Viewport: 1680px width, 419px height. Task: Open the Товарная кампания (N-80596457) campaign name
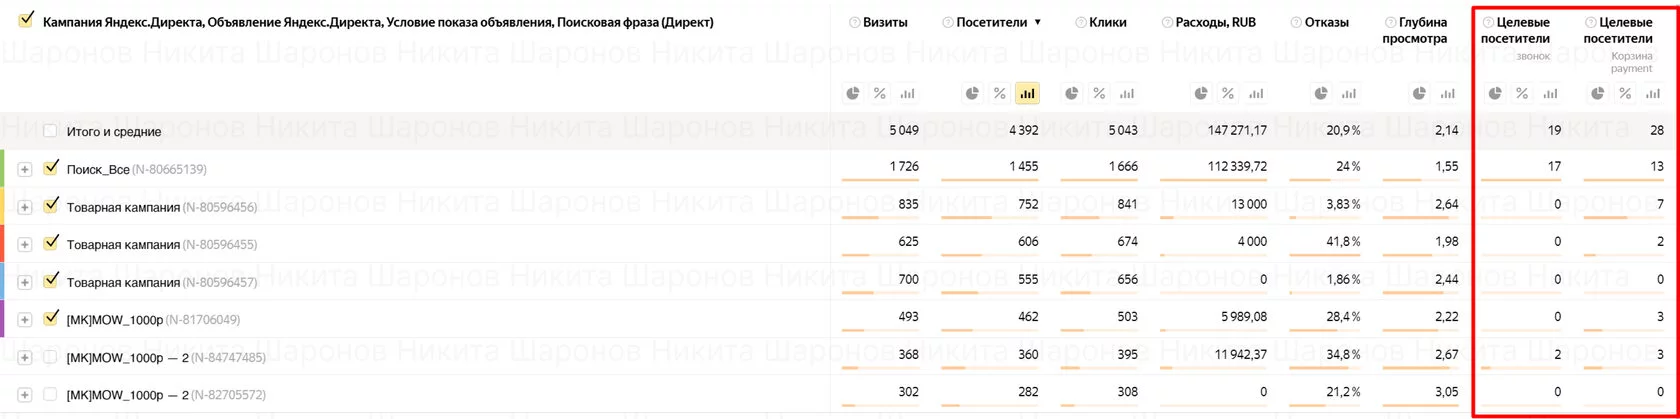(x=123, y=282)
